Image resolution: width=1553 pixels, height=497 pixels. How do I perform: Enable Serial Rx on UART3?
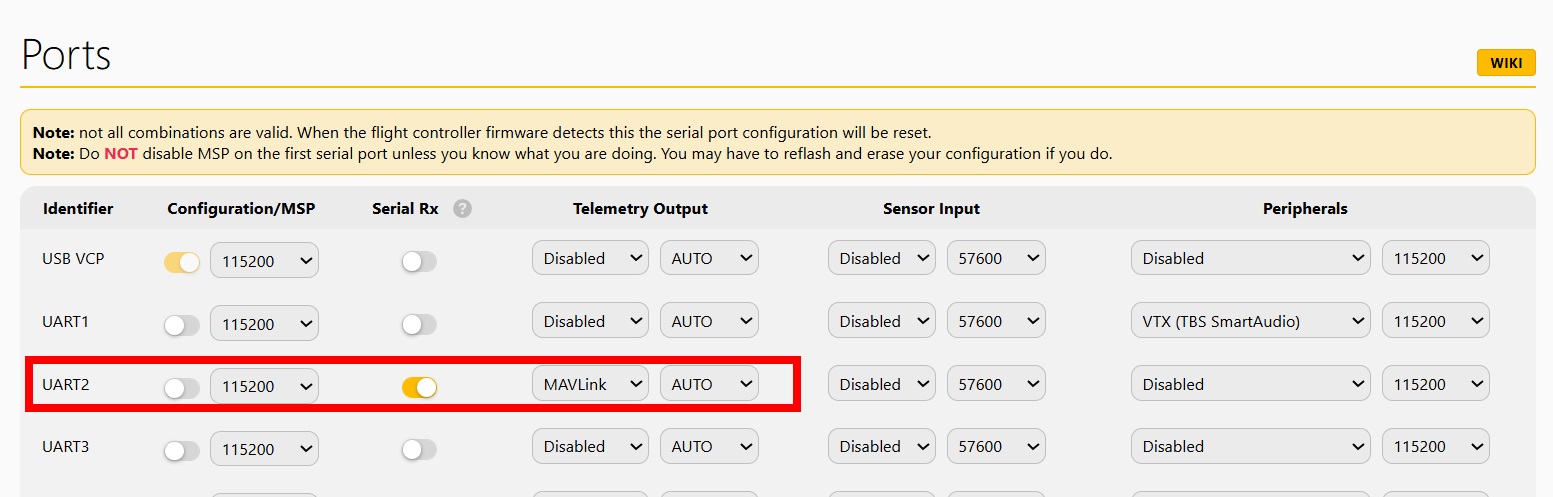click(x=419, y=450)
